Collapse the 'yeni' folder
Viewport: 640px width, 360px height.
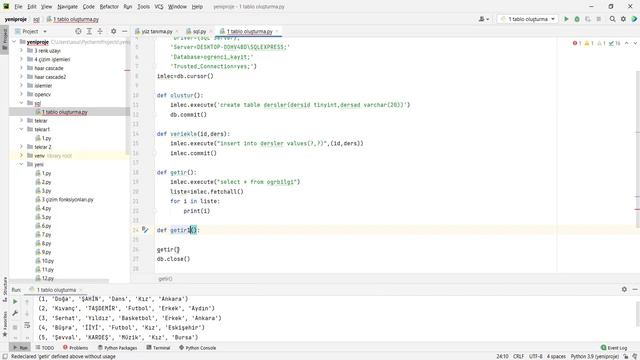click(22, 164)
